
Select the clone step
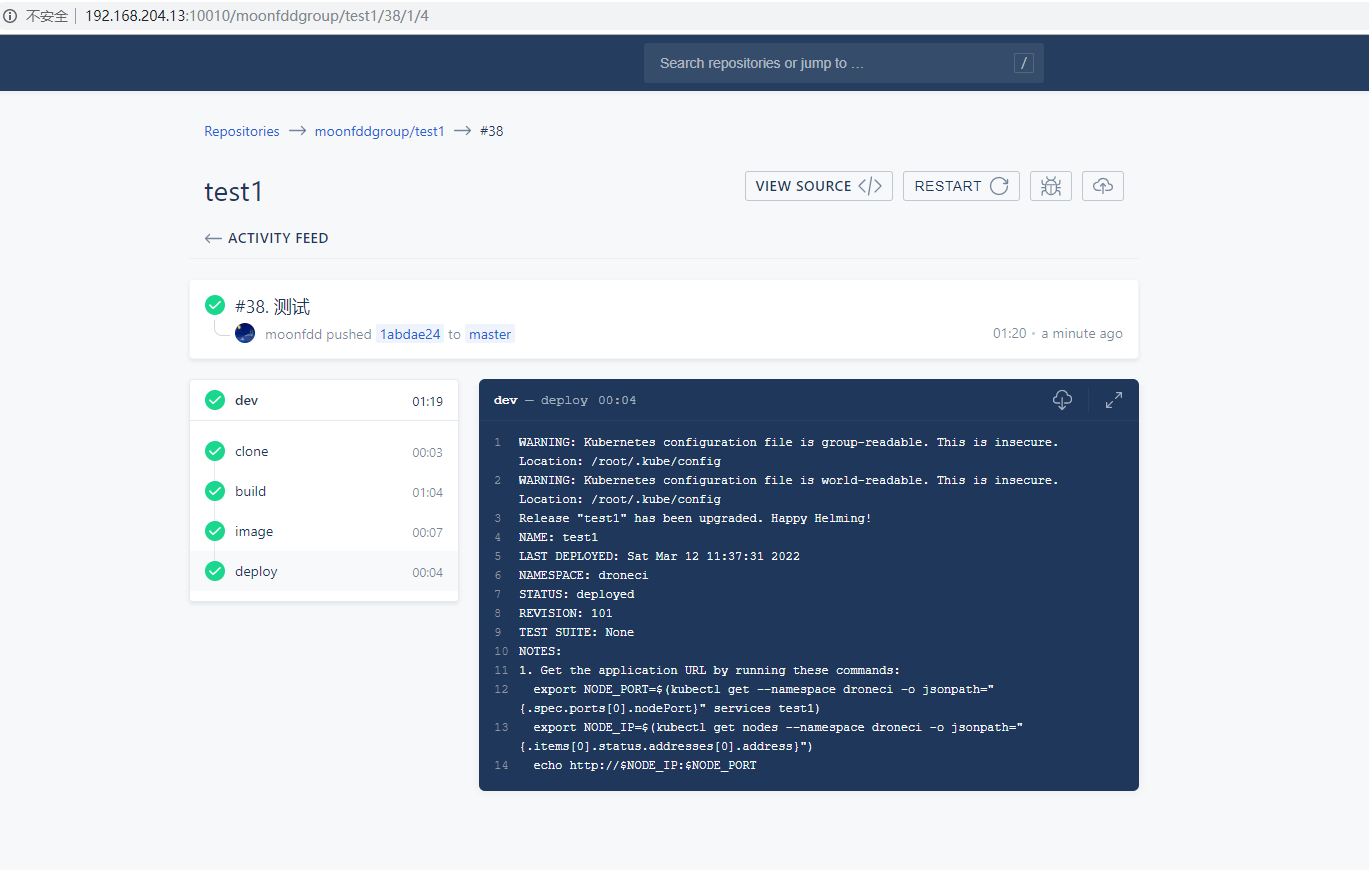click(324, 451)
